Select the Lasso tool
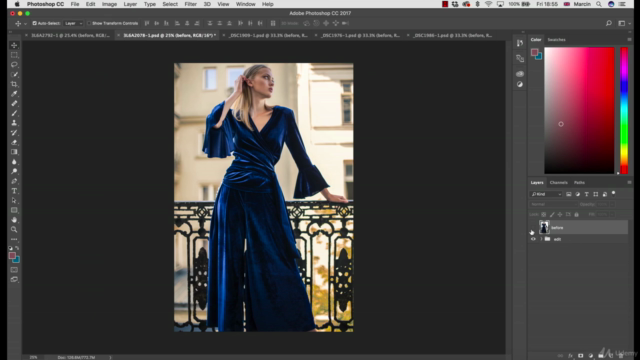Screen dimensions: 640x360 (14, 64)
